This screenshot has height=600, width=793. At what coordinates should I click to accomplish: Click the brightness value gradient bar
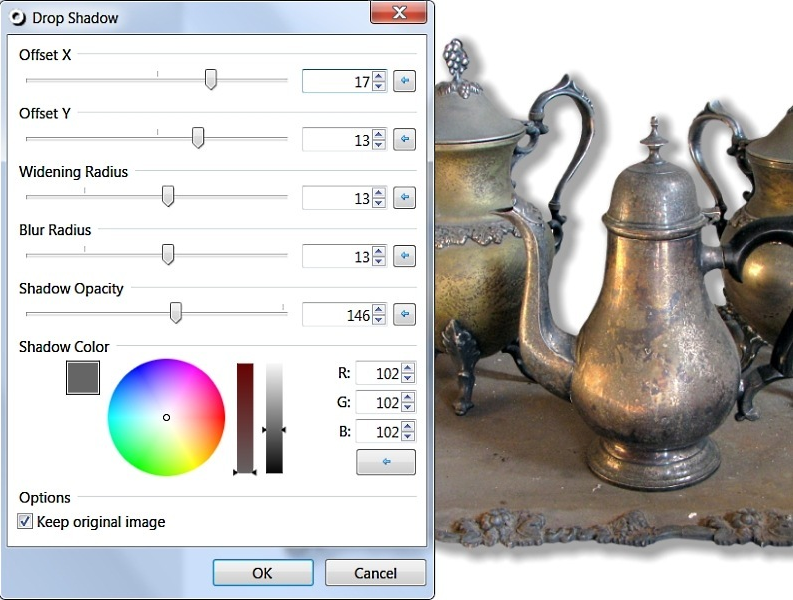(x=274, y=418)
